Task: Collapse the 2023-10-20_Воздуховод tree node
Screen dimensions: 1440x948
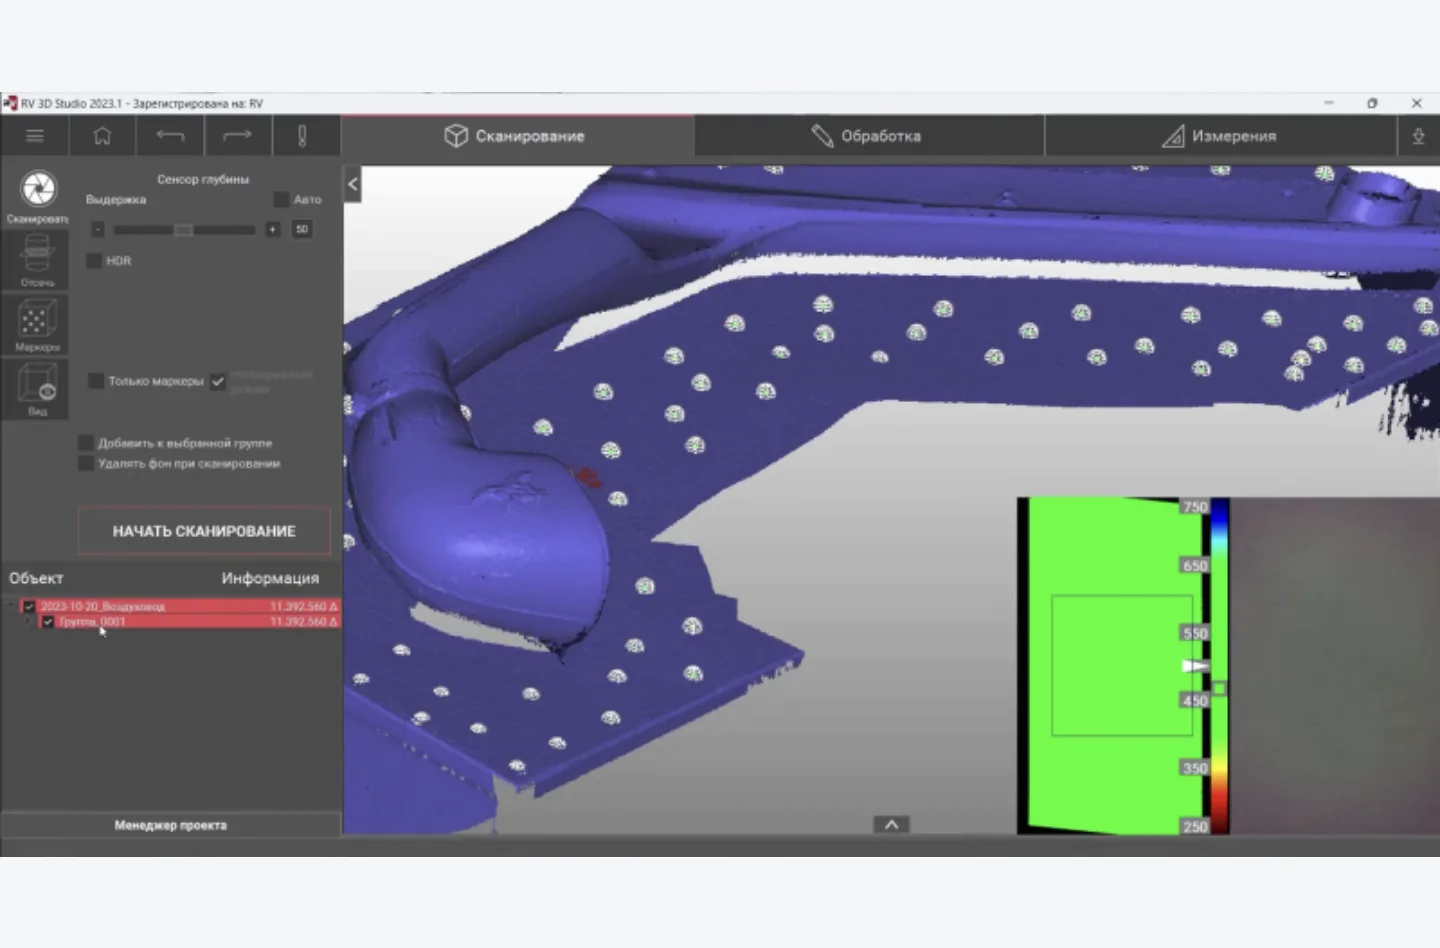Action: tap(11, 606)
